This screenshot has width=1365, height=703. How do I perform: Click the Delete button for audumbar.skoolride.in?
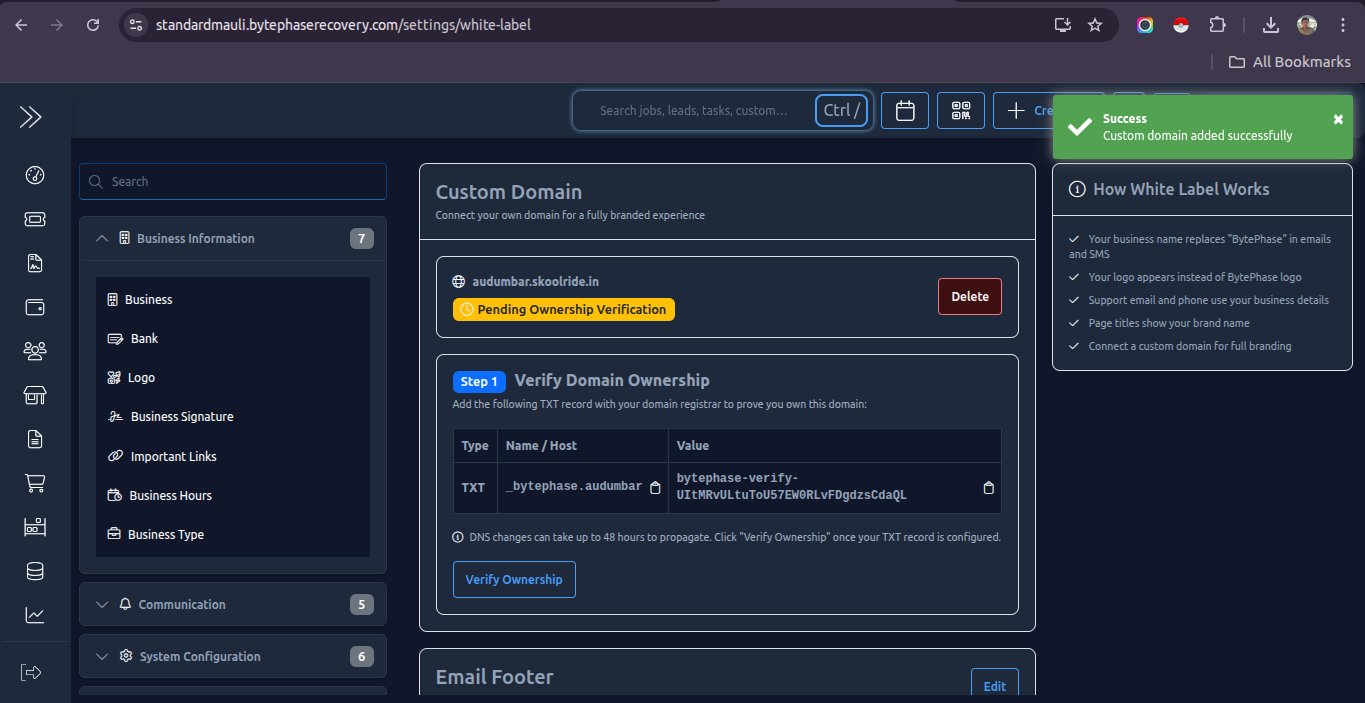pos(969,296)
